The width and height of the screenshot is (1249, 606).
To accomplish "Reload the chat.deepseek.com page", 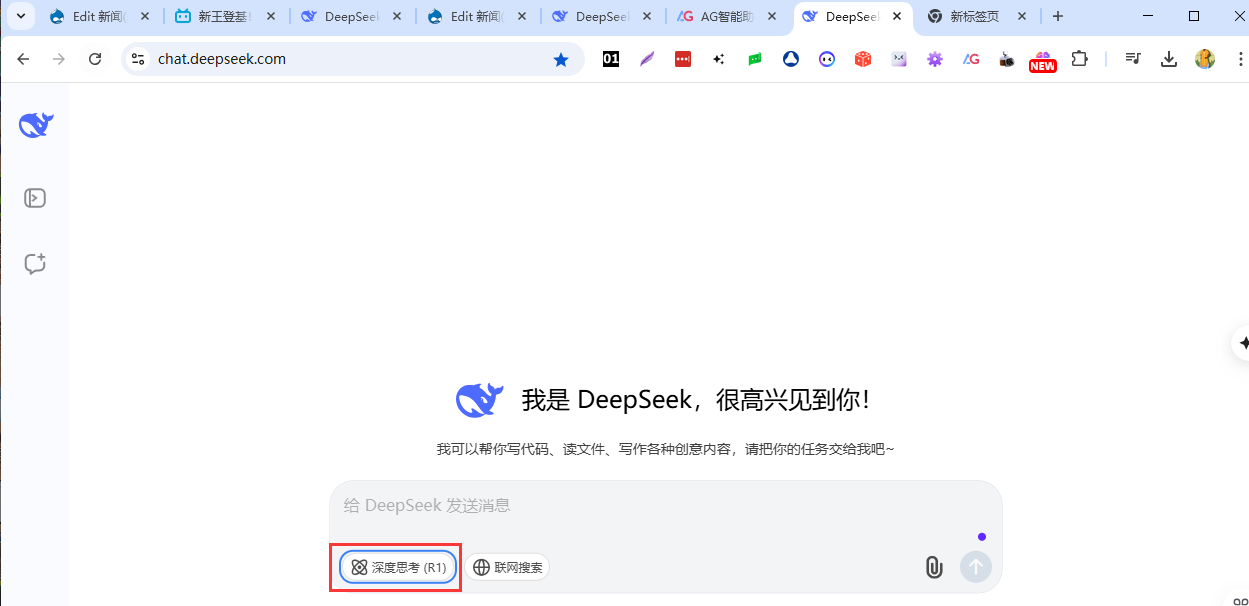I will tap(95, 59).
